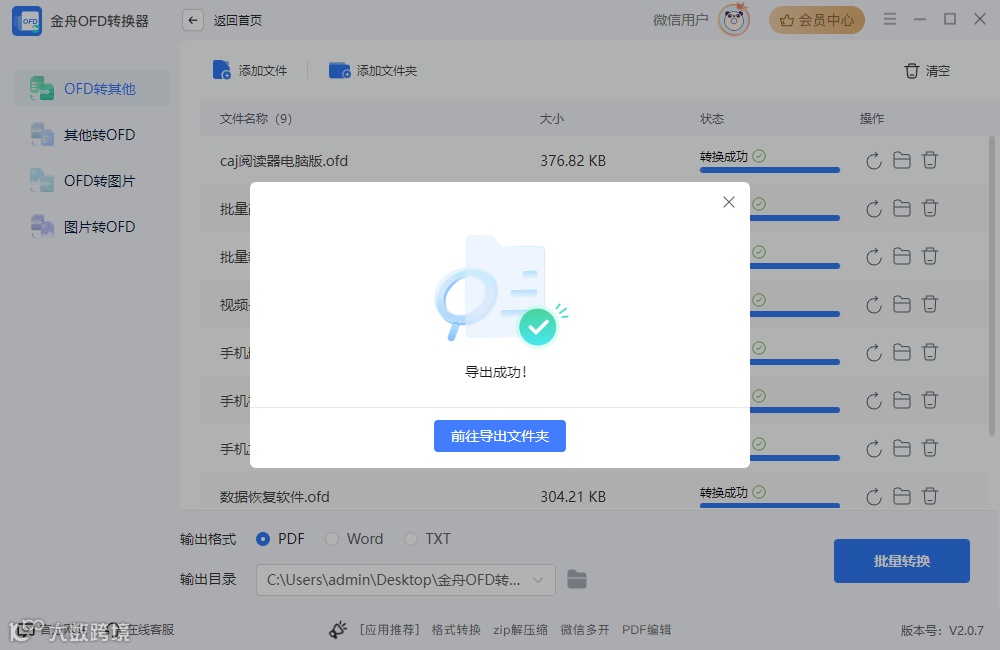This screenshot has width=1000, height=650.
Task: Reconvert caj阅读器电脑版.ofd with the refresh icon
Action: pyautogui.click(x=874, y=161)
